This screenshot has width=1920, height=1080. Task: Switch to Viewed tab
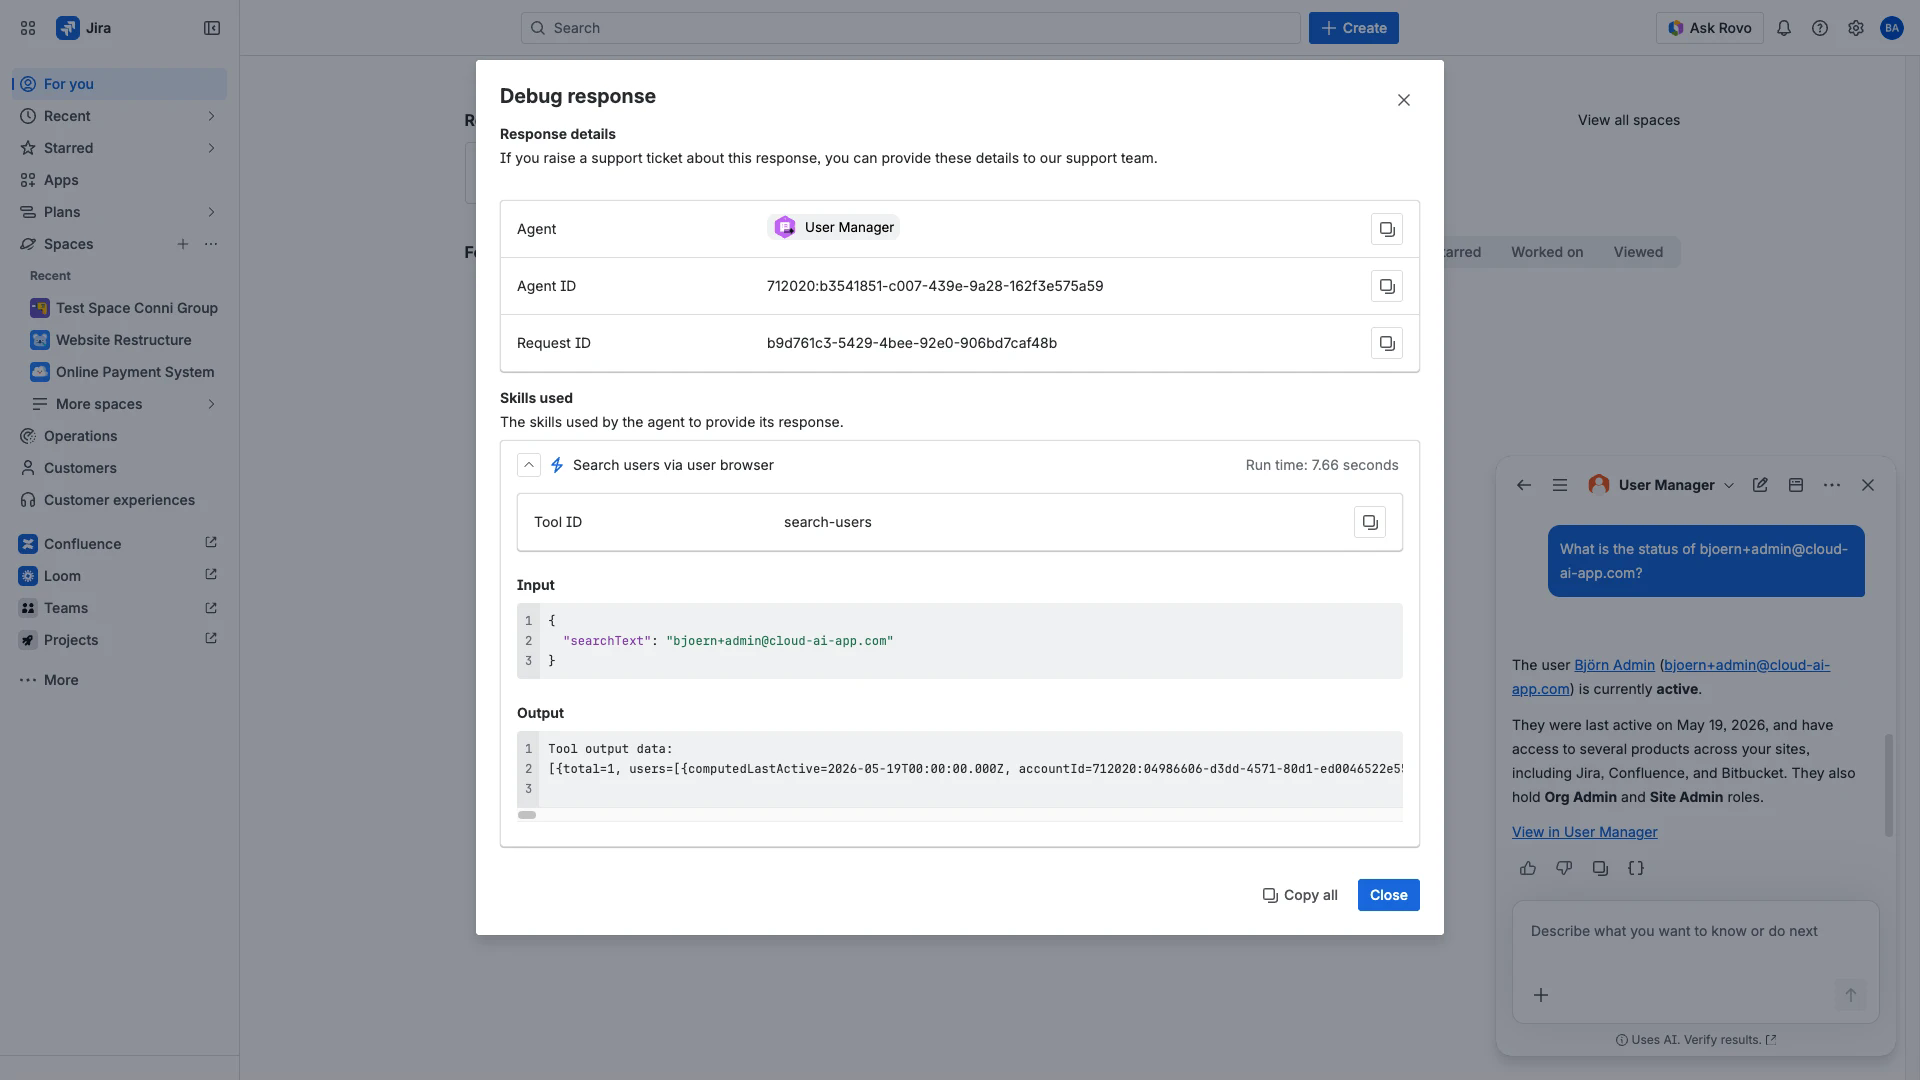click(x=1638, y=252)
